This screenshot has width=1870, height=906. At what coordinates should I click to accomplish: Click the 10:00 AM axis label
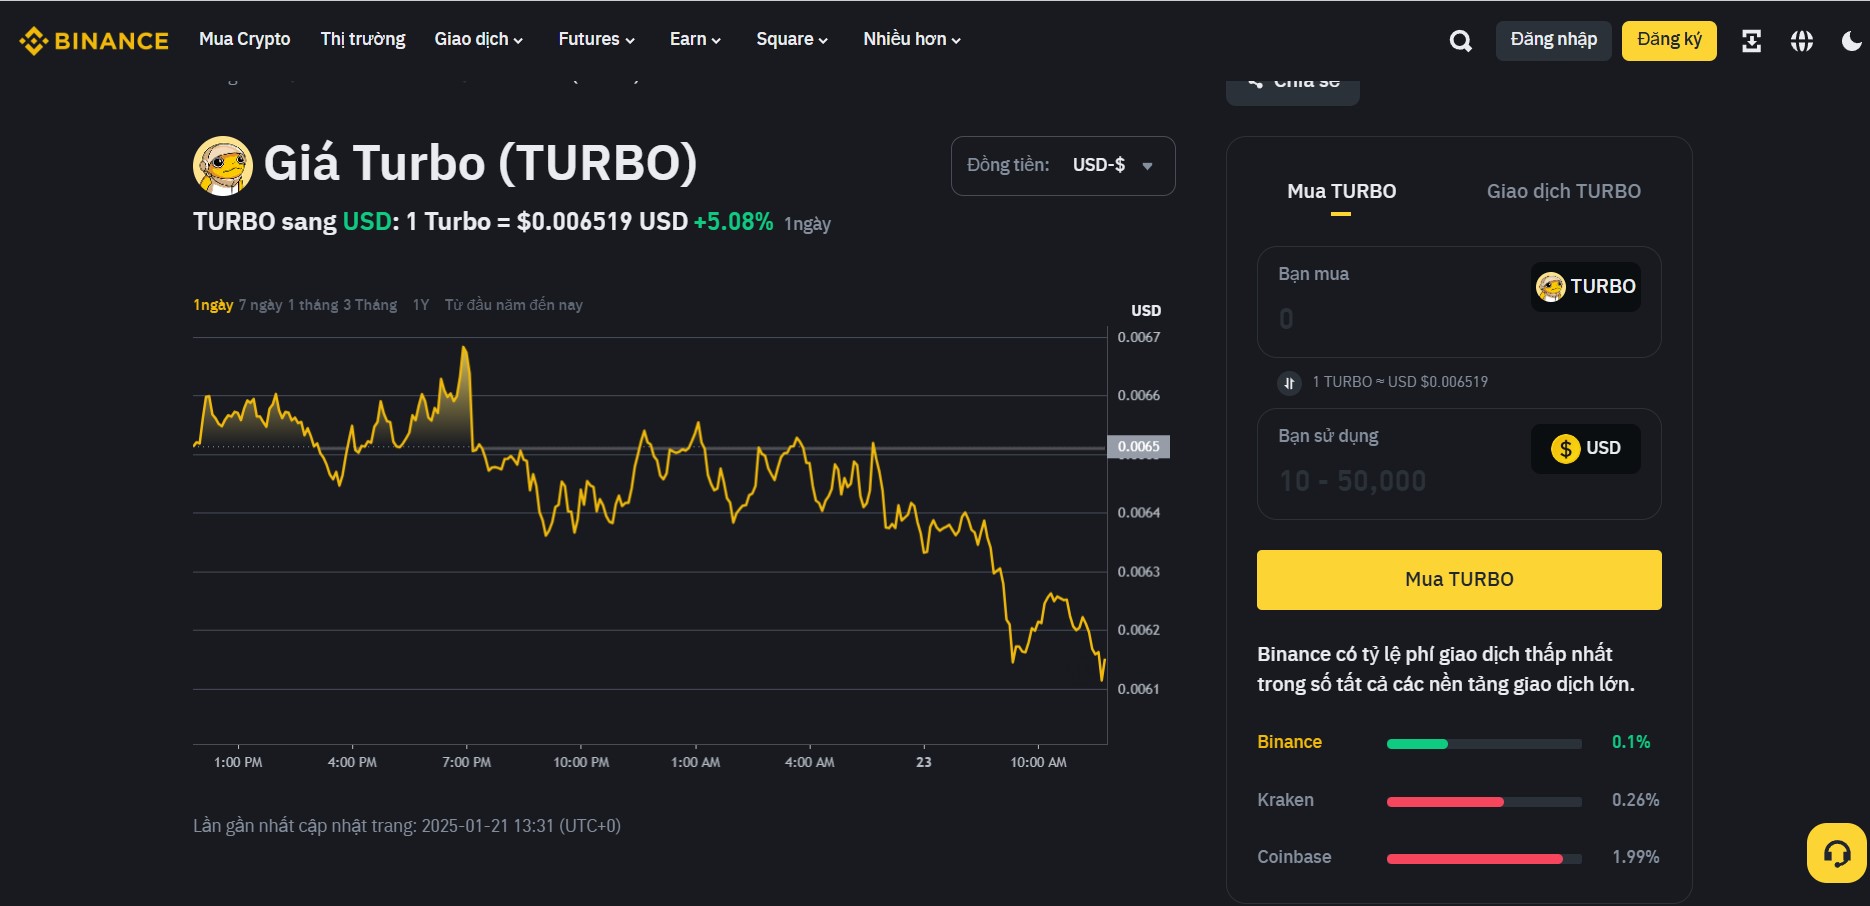coord(1038,763)
